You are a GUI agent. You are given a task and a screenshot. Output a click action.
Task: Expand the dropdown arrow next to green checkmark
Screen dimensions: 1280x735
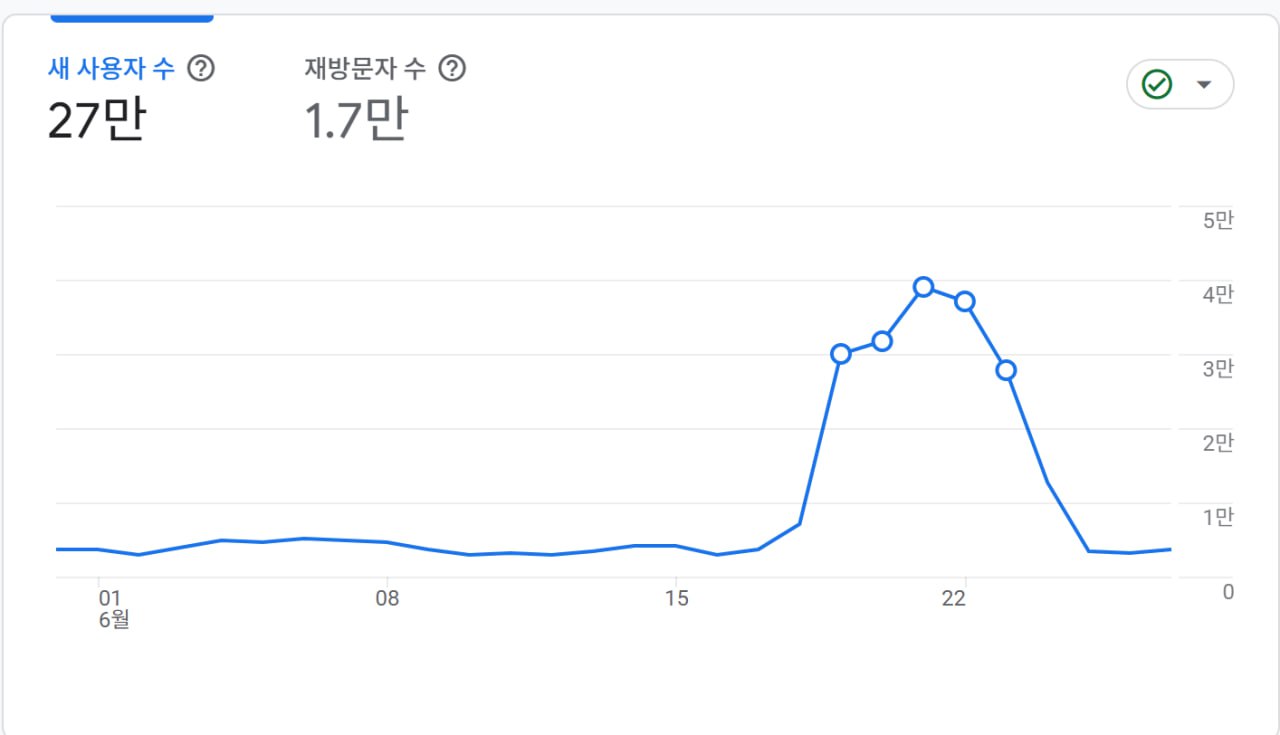coord(1204,85)
